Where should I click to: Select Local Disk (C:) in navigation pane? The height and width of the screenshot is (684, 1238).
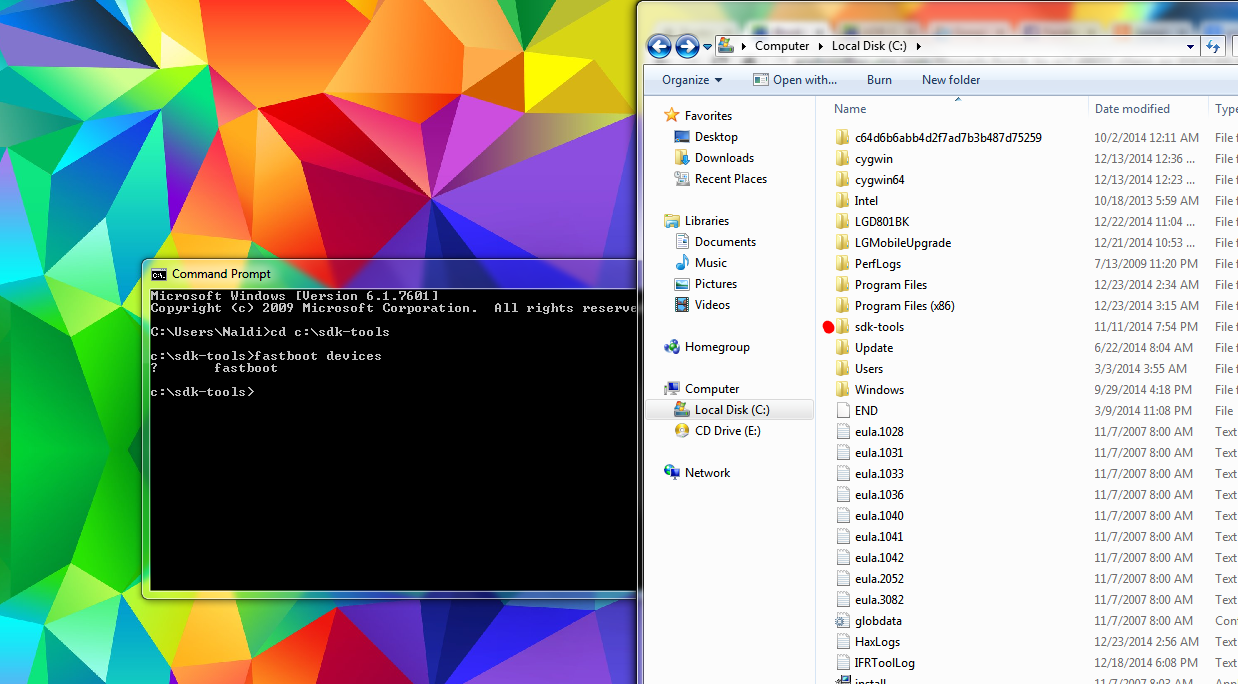tap(730, 410)
